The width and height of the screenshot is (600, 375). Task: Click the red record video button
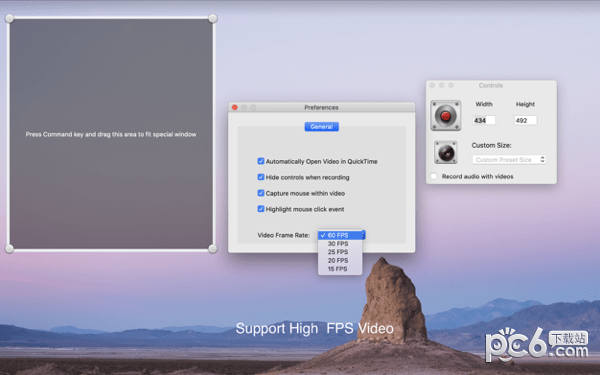pyautogui.click(x=445, y=116)
